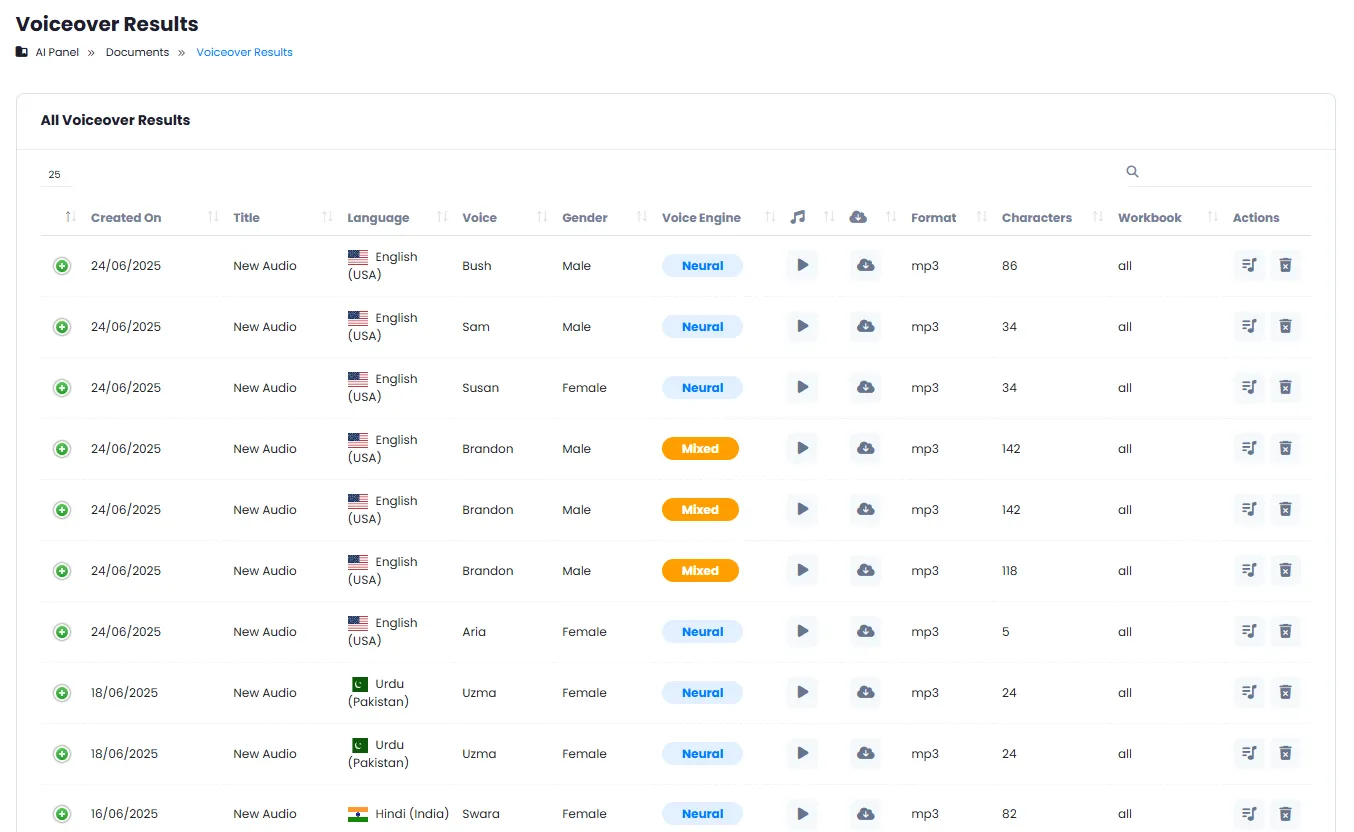Screen dimensions: 1354x832
Task: Sort table by Created On column
Action: click(x=126, y=218)
